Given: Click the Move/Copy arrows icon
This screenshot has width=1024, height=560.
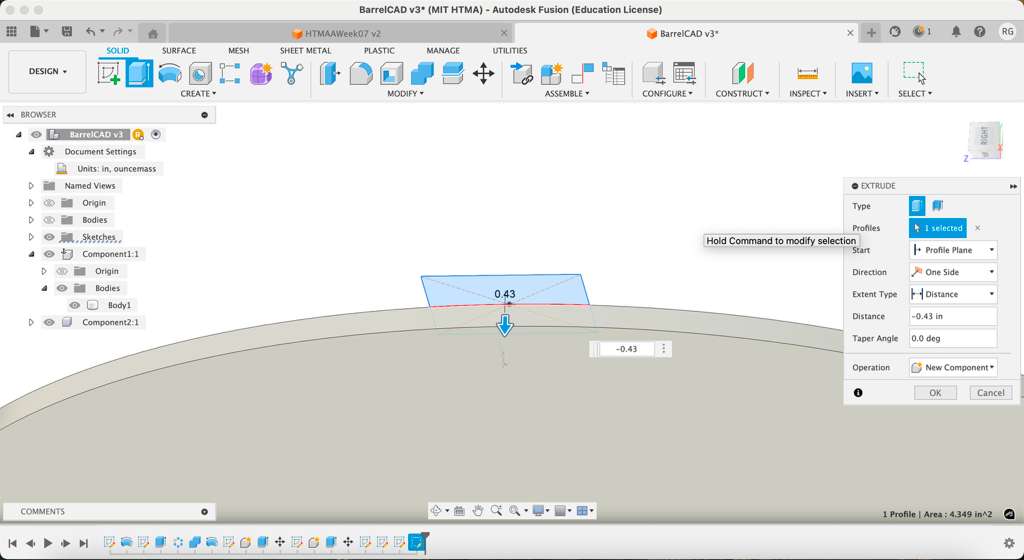Looking at the screenshot, I should (x=483, y=73).
